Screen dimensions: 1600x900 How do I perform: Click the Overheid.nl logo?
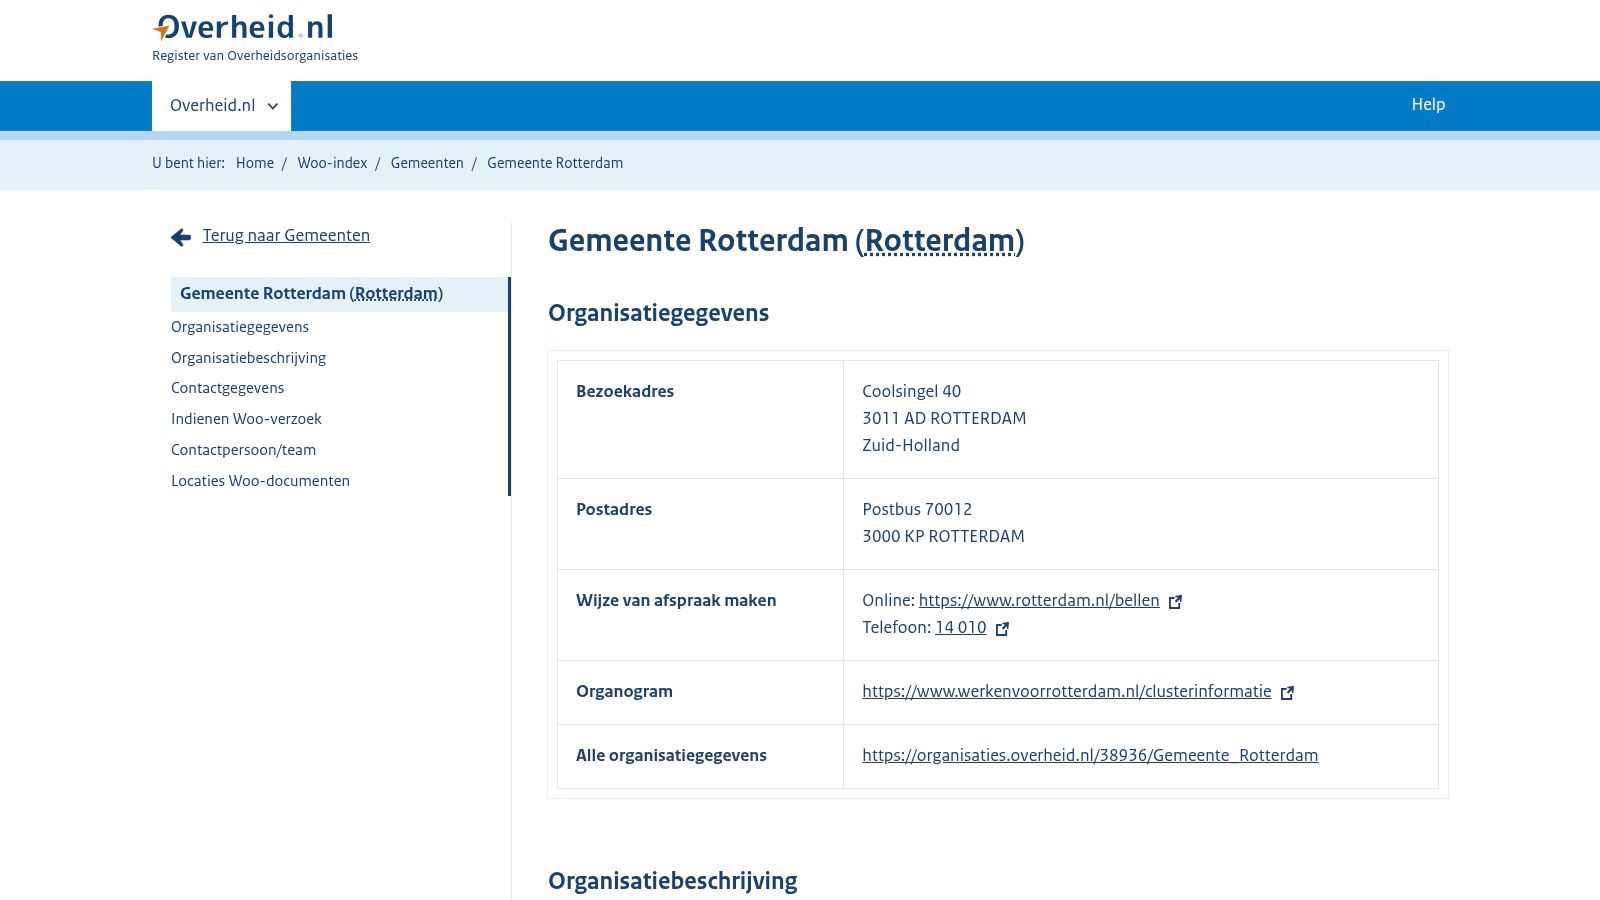point(243,27)
